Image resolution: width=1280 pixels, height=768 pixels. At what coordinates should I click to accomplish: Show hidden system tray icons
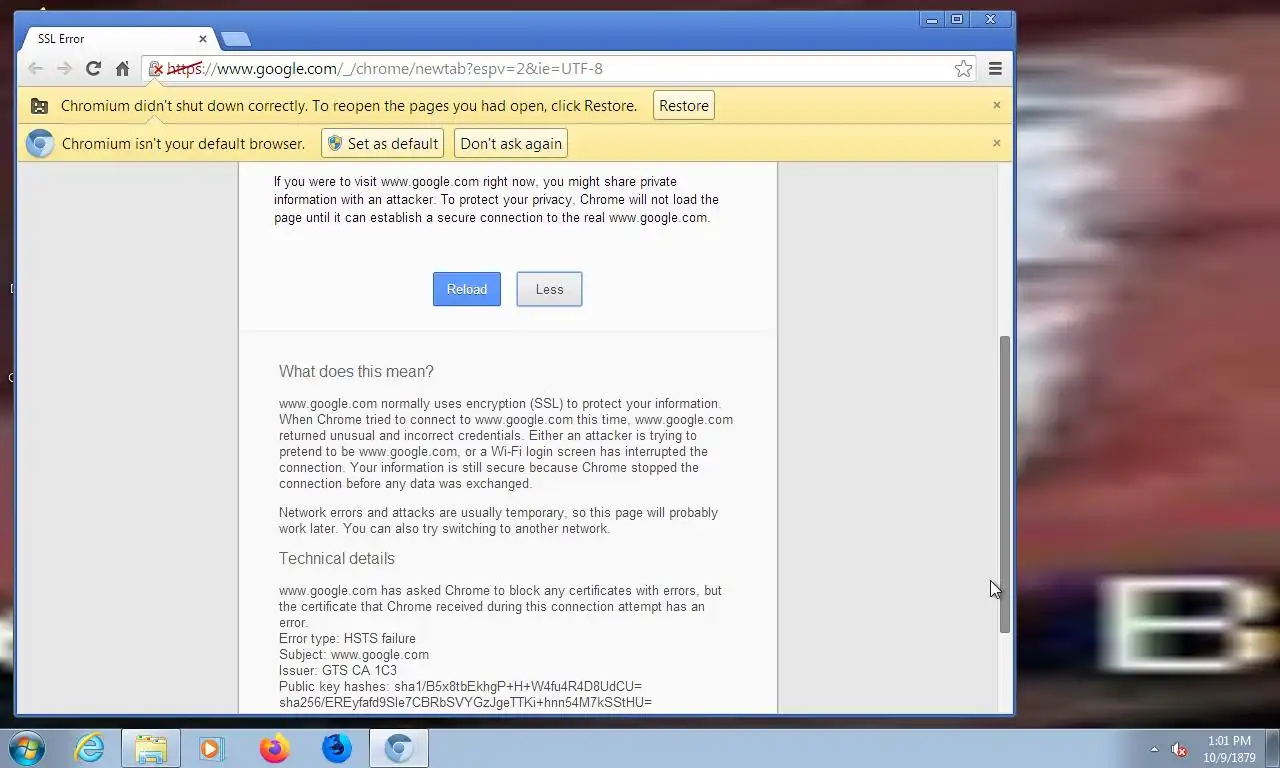pyautogui.click(x=1155, y=749)
